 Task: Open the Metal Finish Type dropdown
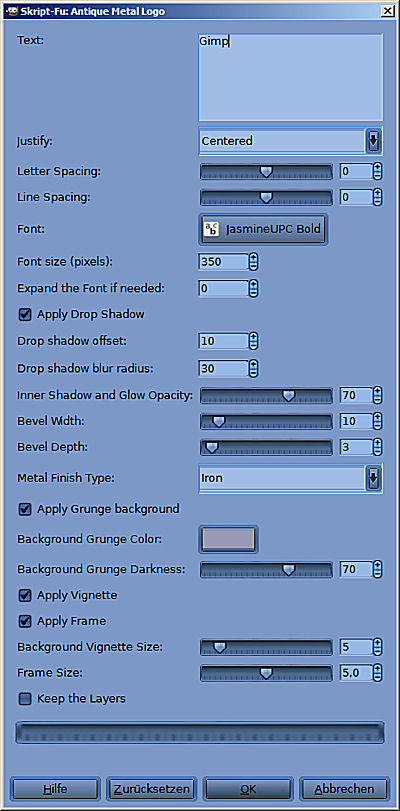291,478
